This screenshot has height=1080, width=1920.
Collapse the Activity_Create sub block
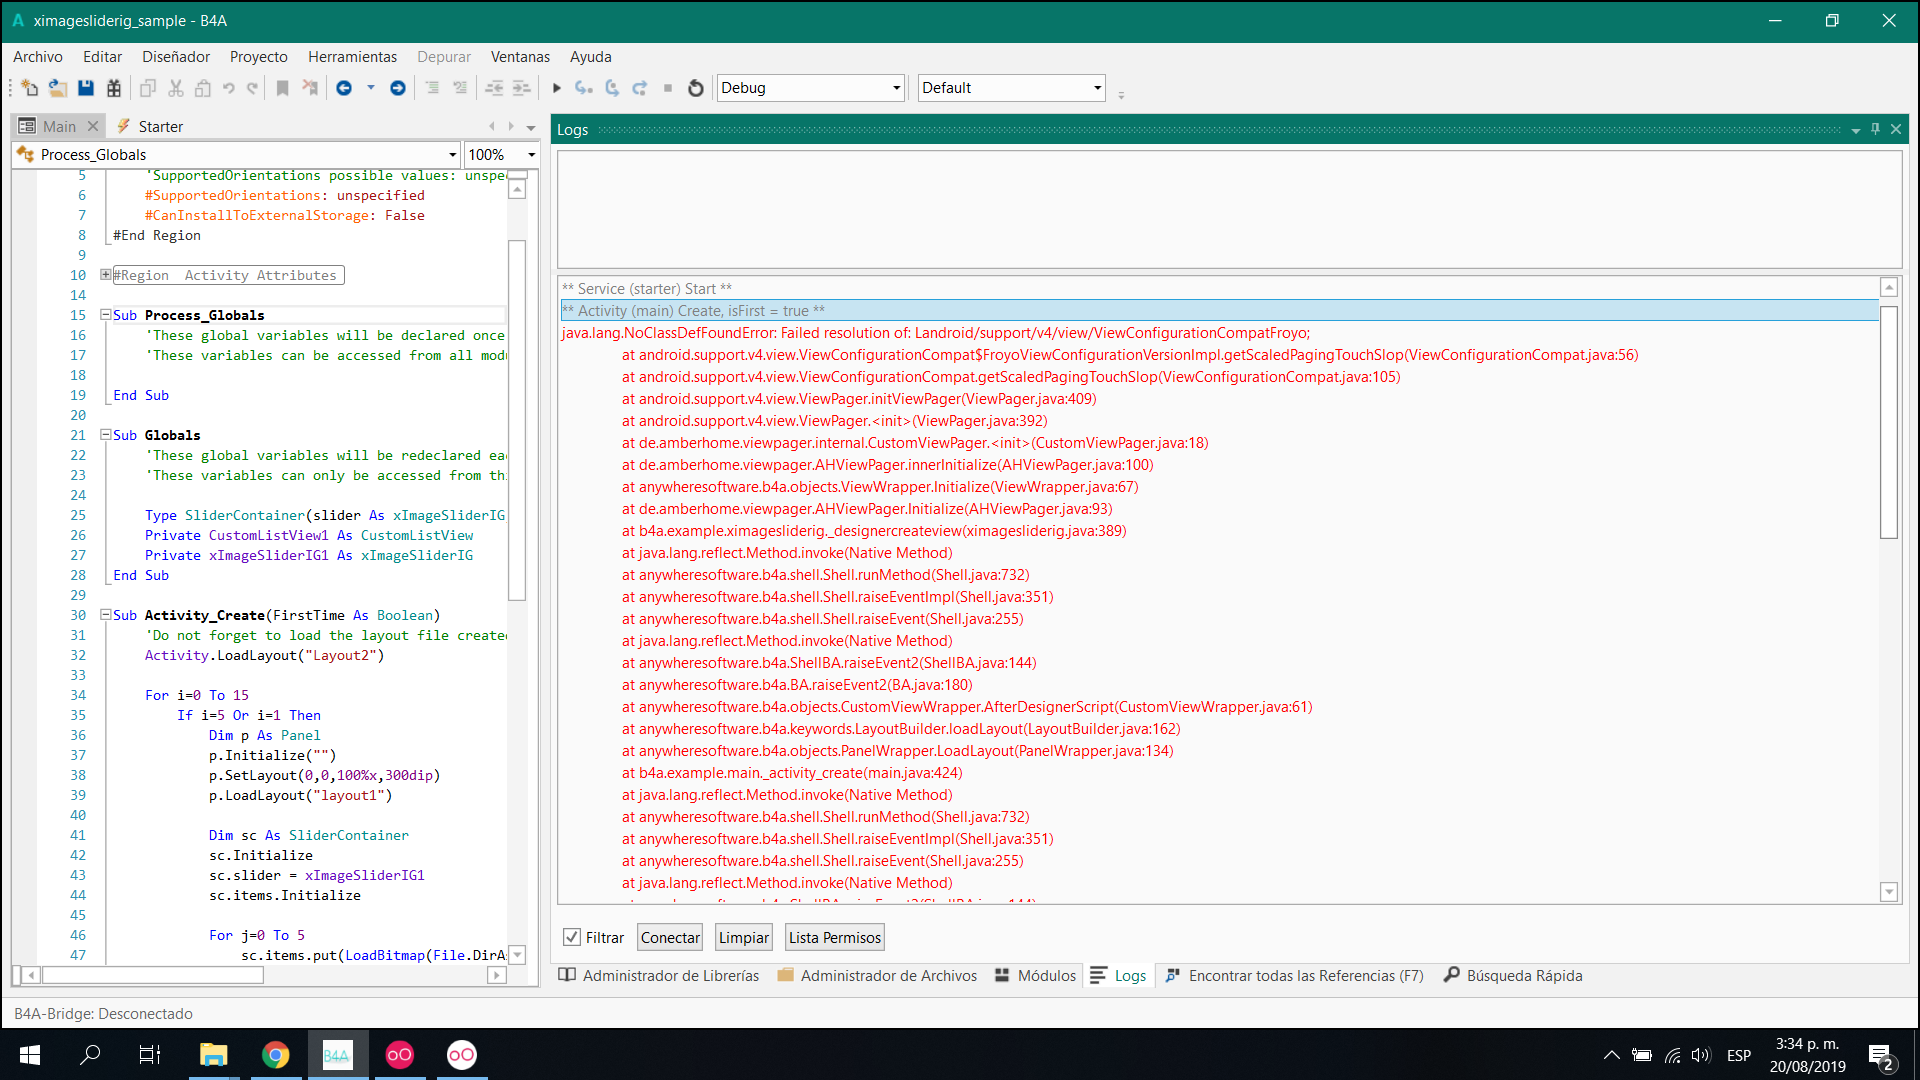105,615
